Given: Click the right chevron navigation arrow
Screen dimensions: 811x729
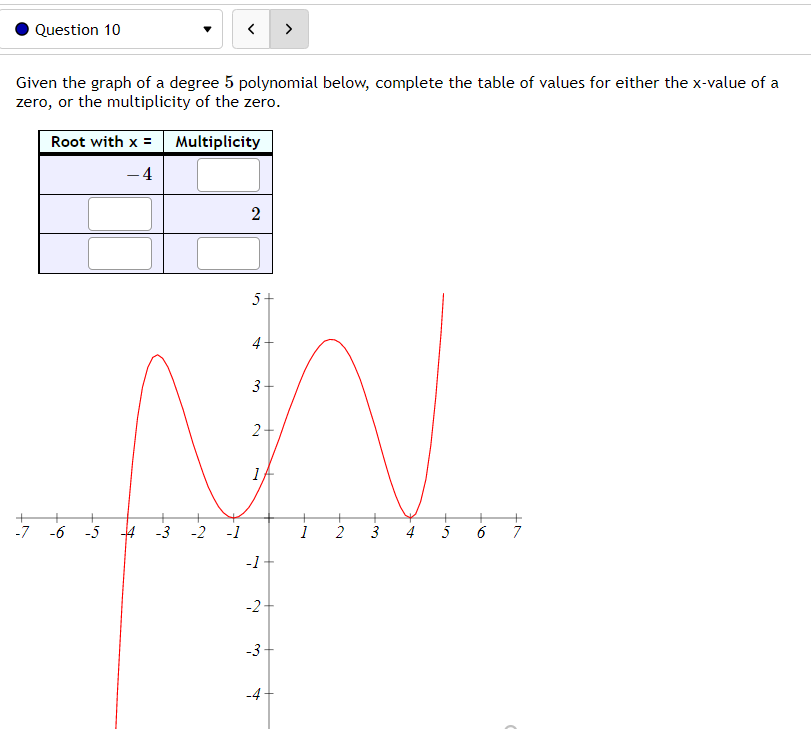Looking at the screenshot, I should tap(288, 29).
